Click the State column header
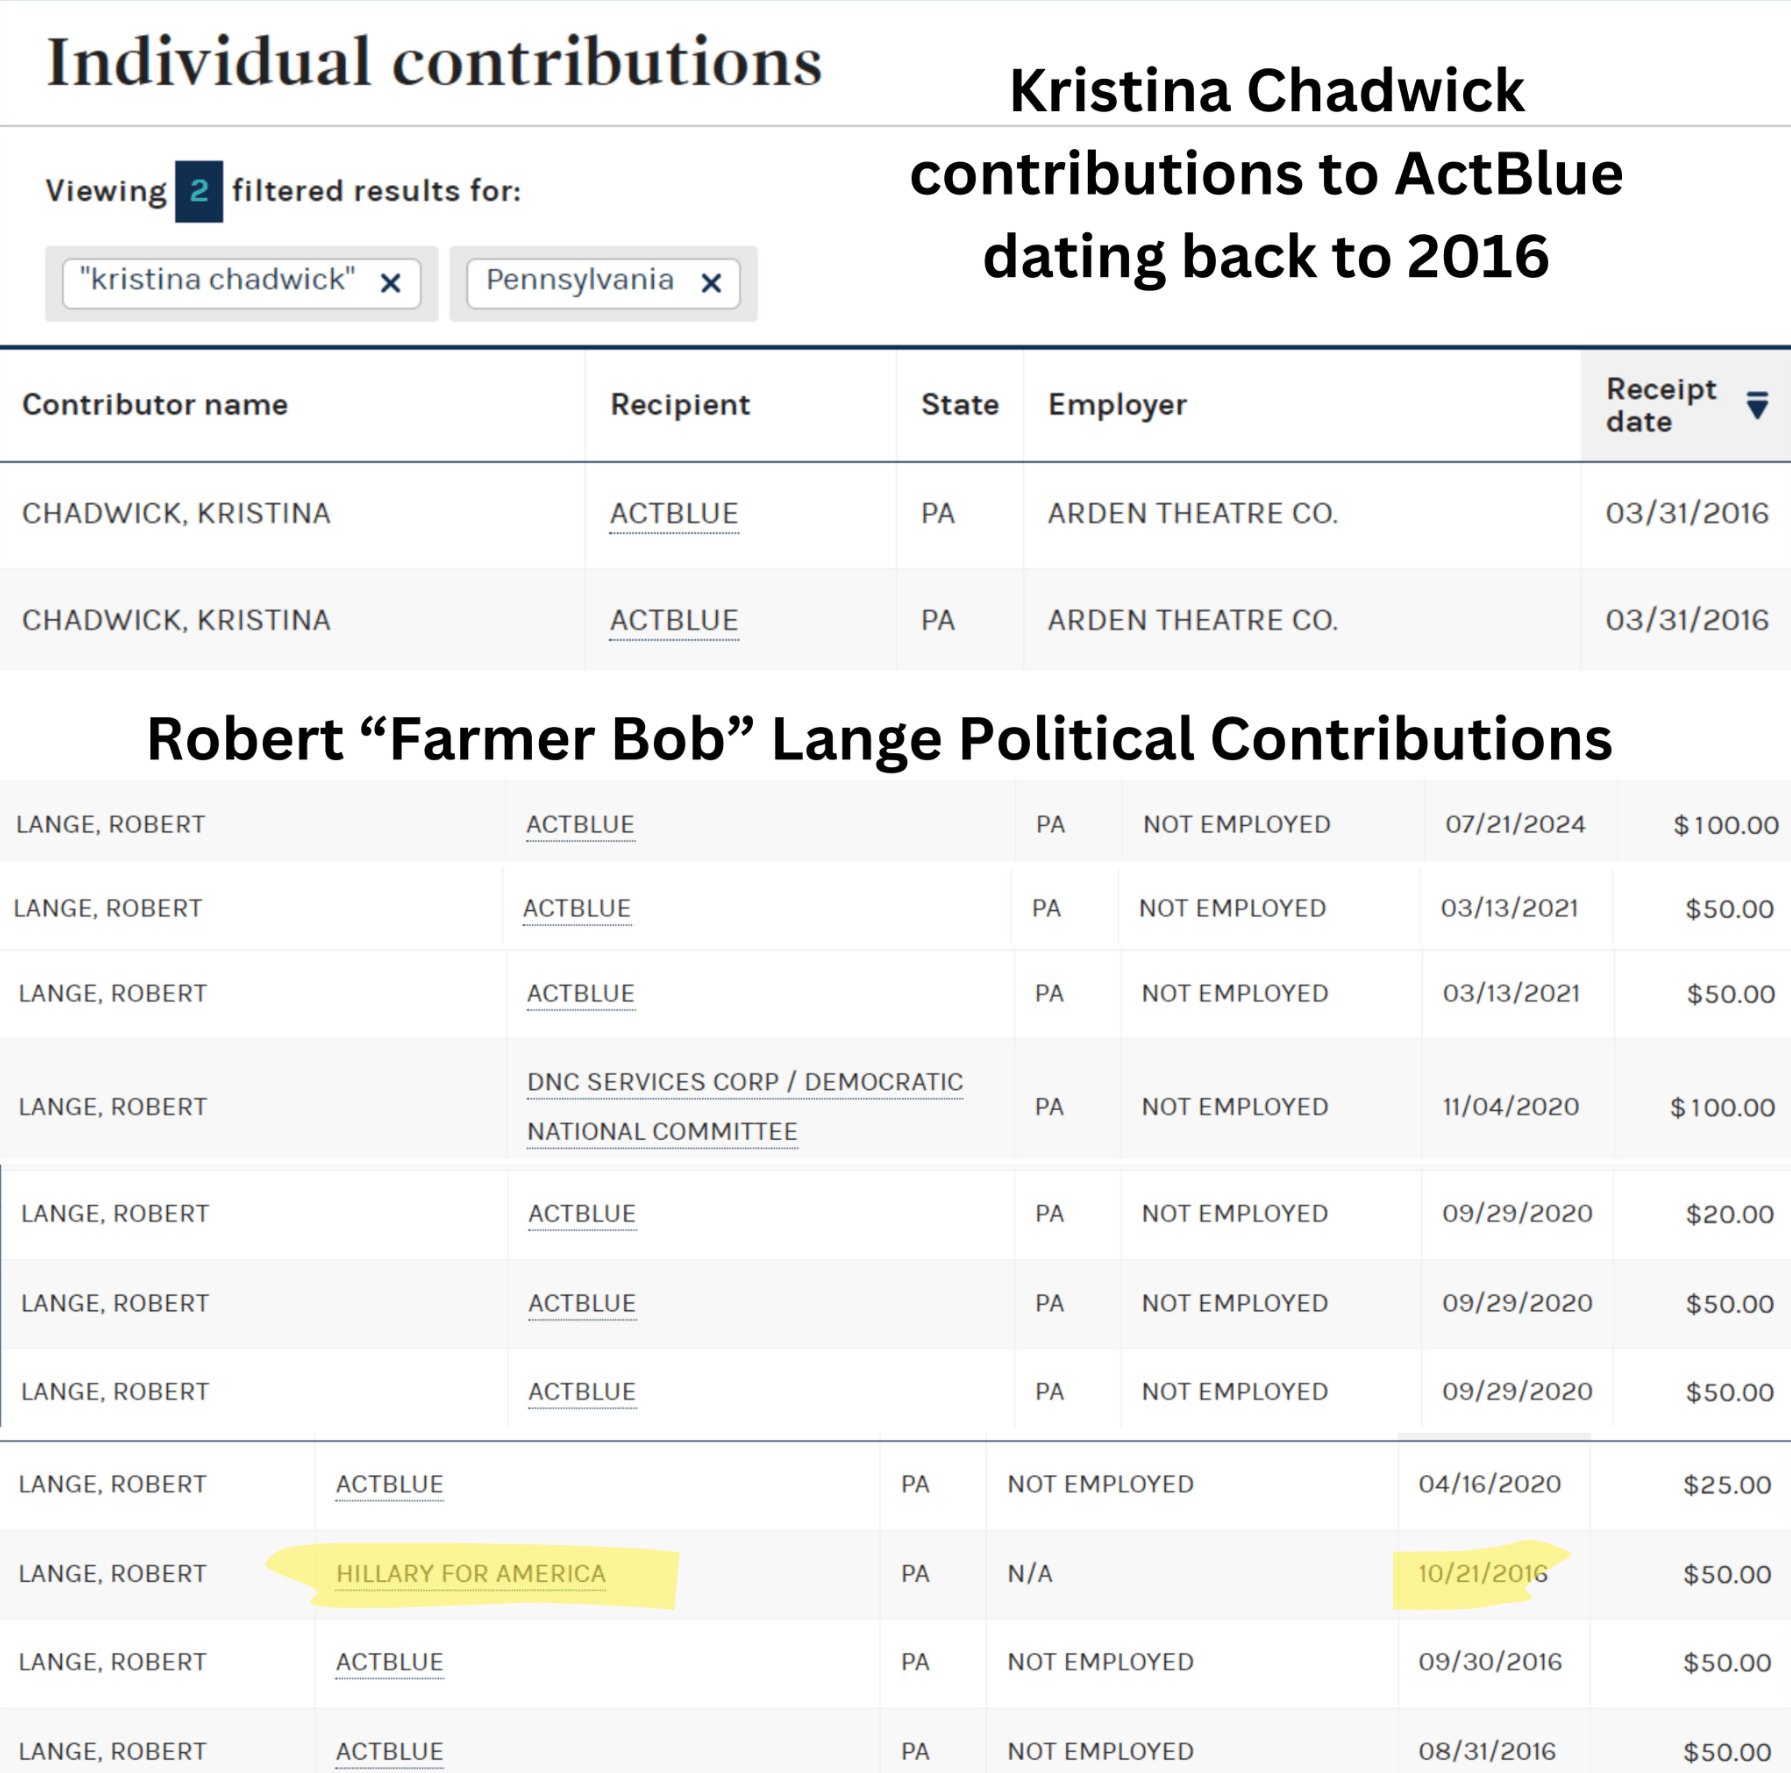The height and width of the screenshot is (1773, 1791). 960,404
